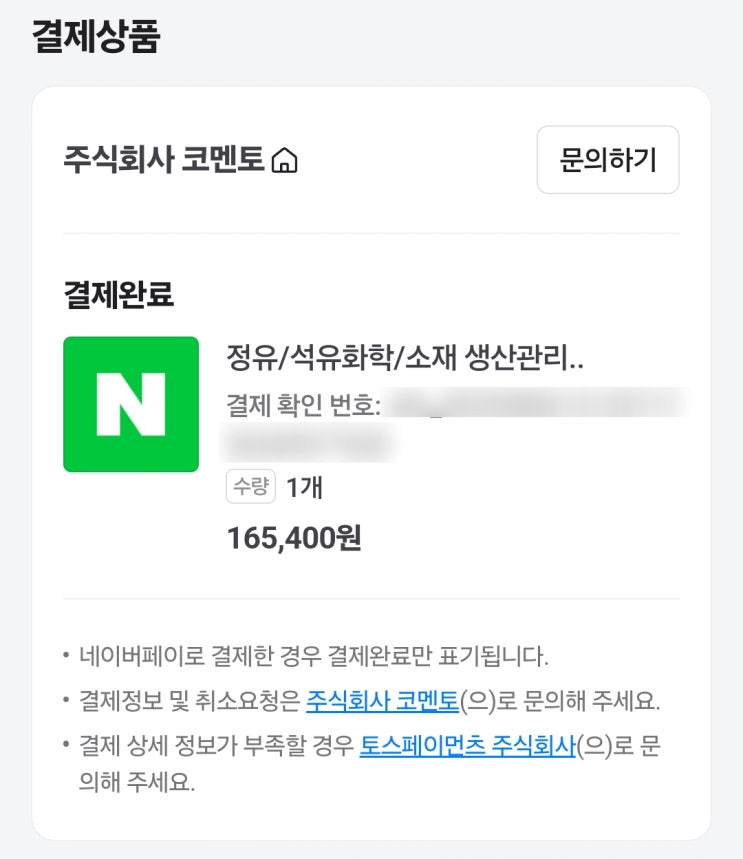743x859 pixels.
Task: Click the price 165,400원
Action: (294, 538)
